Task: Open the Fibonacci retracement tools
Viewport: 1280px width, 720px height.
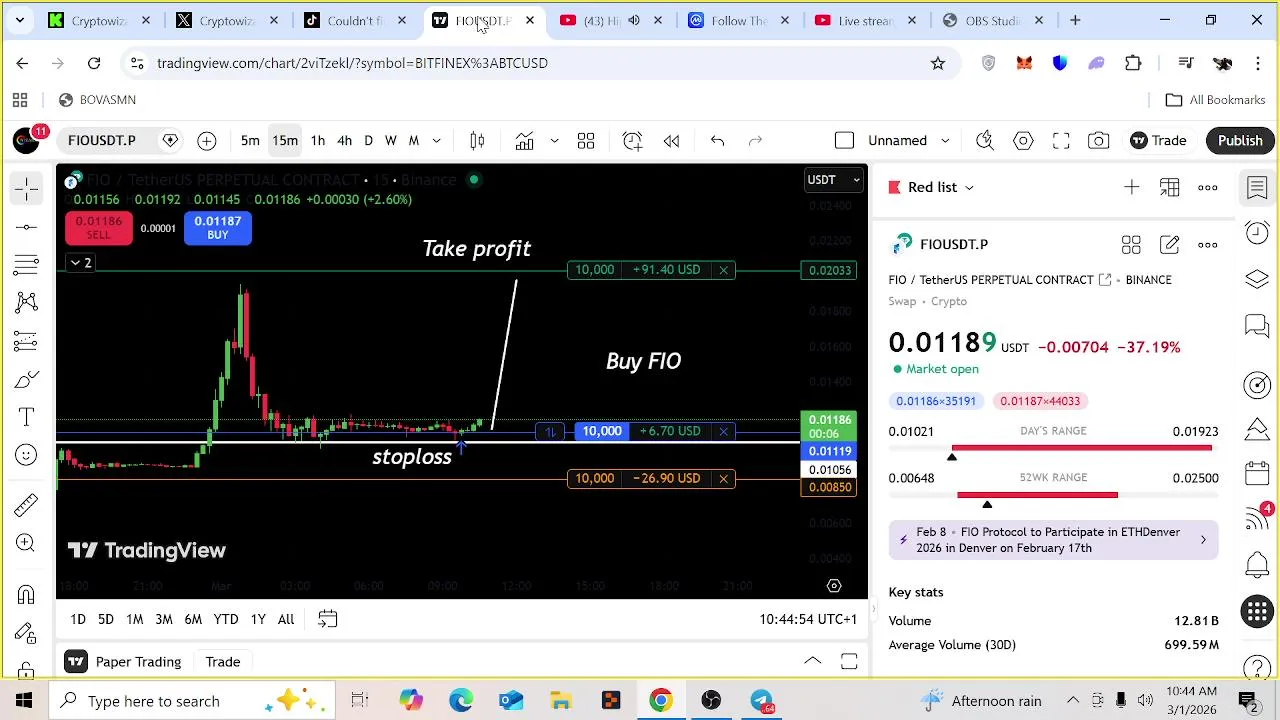Action: (26, 265)
